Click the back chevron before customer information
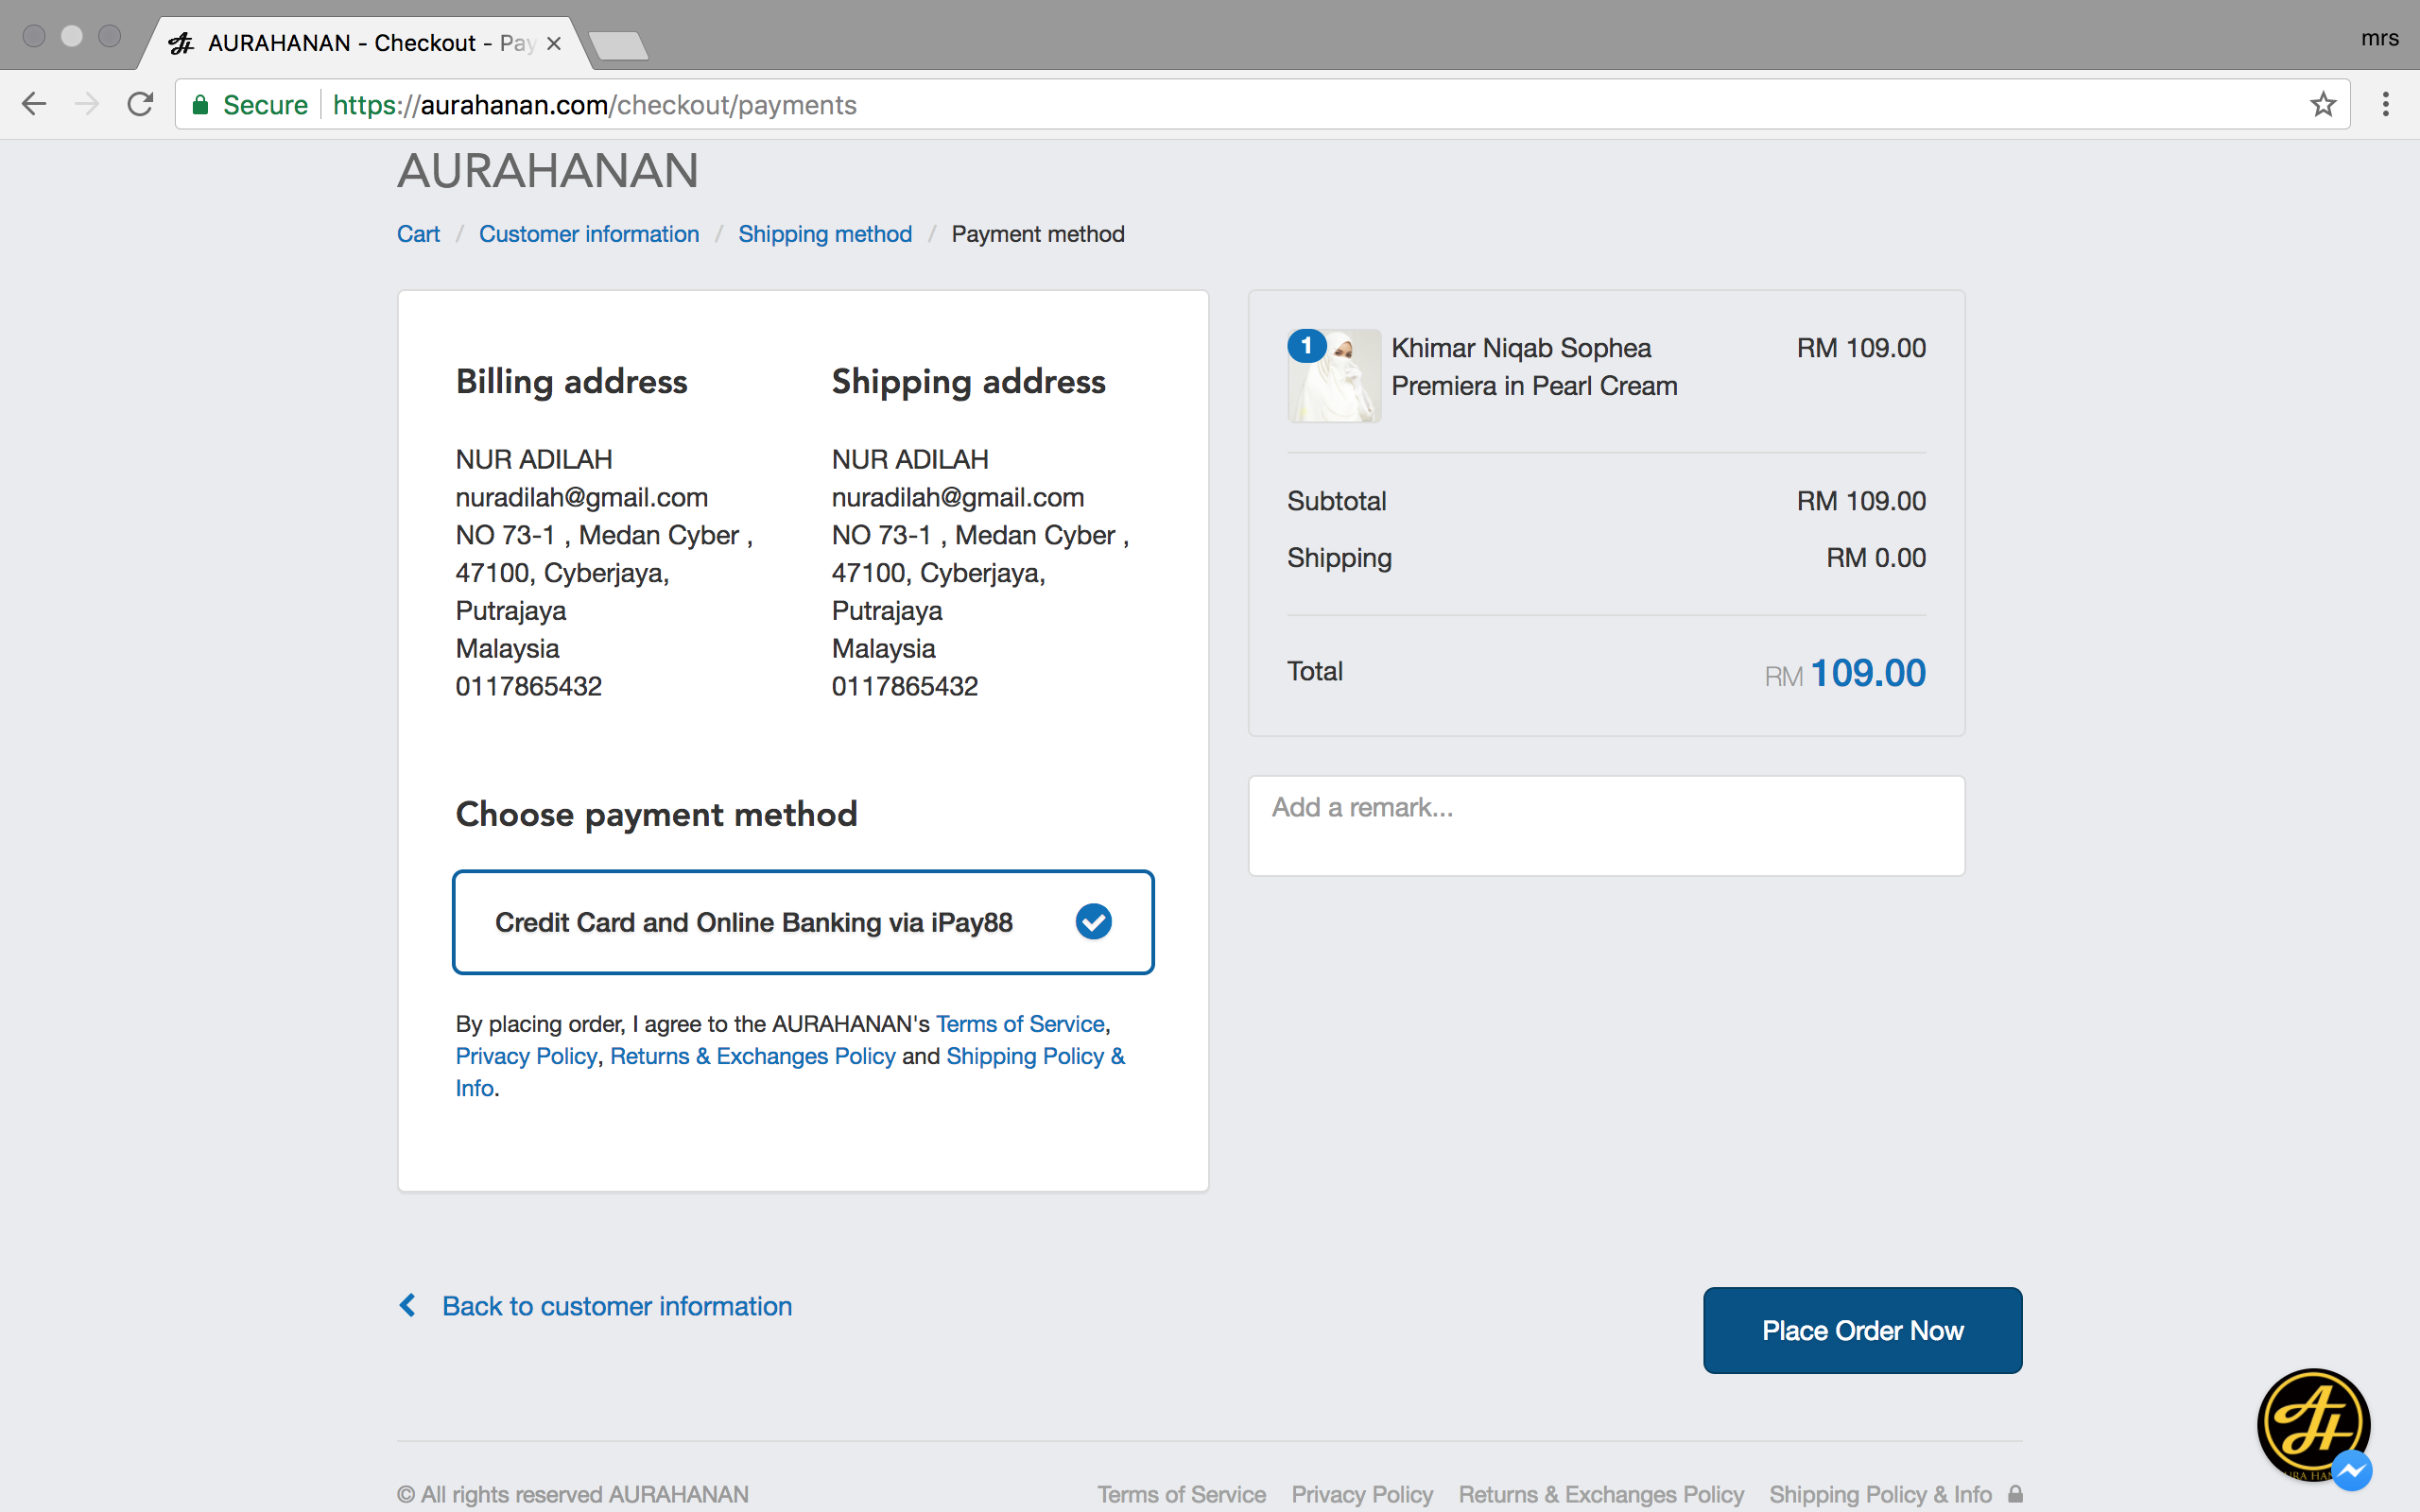 408,1305
